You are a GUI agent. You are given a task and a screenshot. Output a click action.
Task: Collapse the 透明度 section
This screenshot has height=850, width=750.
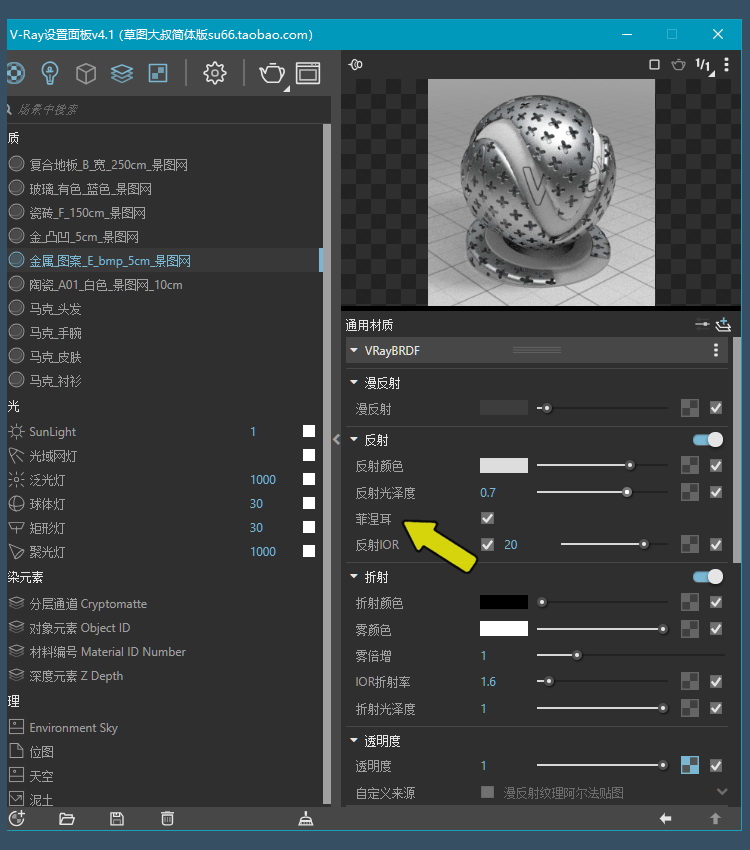[x=354, y=740]
